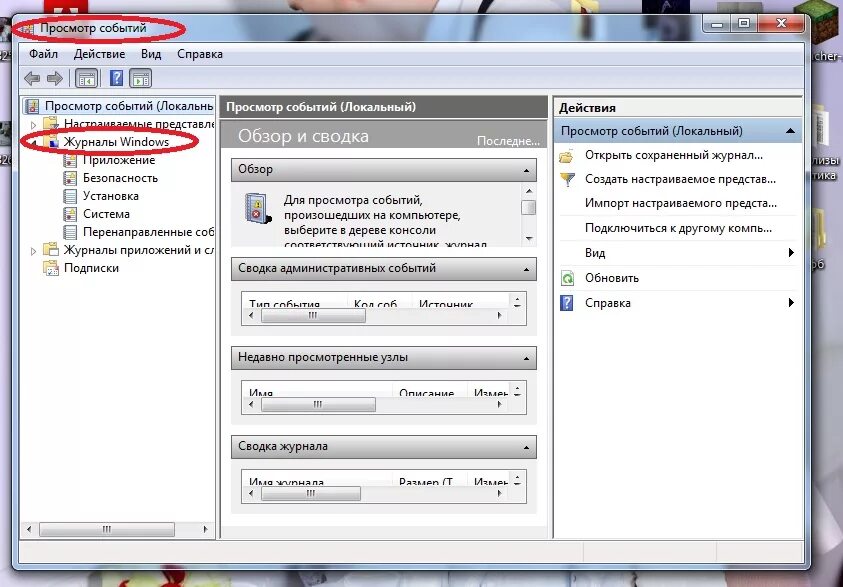
Task: Click Обновить in the Actions pane
Action: 612,278
